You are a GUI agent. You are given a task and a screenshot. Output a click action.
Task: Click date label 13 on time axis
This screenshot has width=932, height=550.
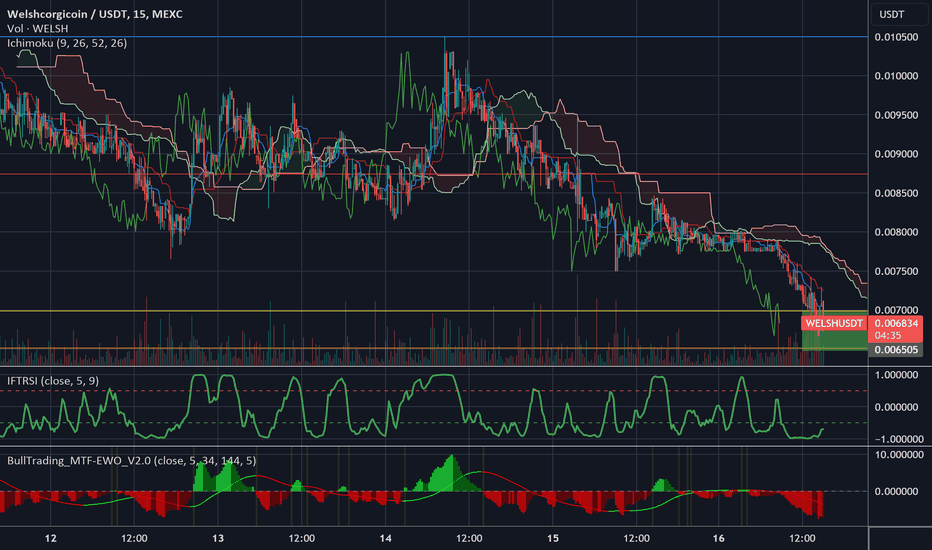(218, 538)
